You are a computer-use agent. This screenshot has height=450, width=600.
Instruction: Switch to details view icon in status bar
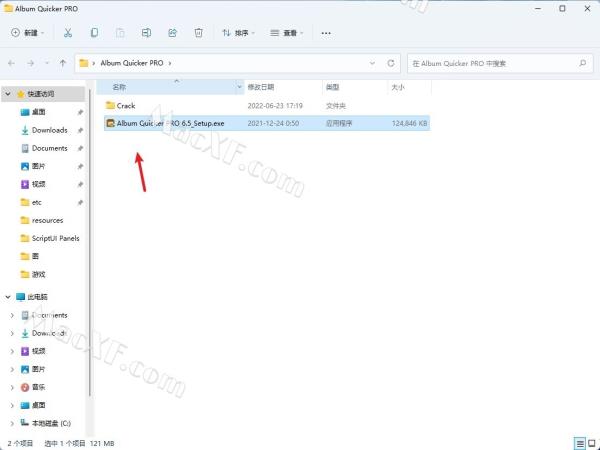click(580, 444)
